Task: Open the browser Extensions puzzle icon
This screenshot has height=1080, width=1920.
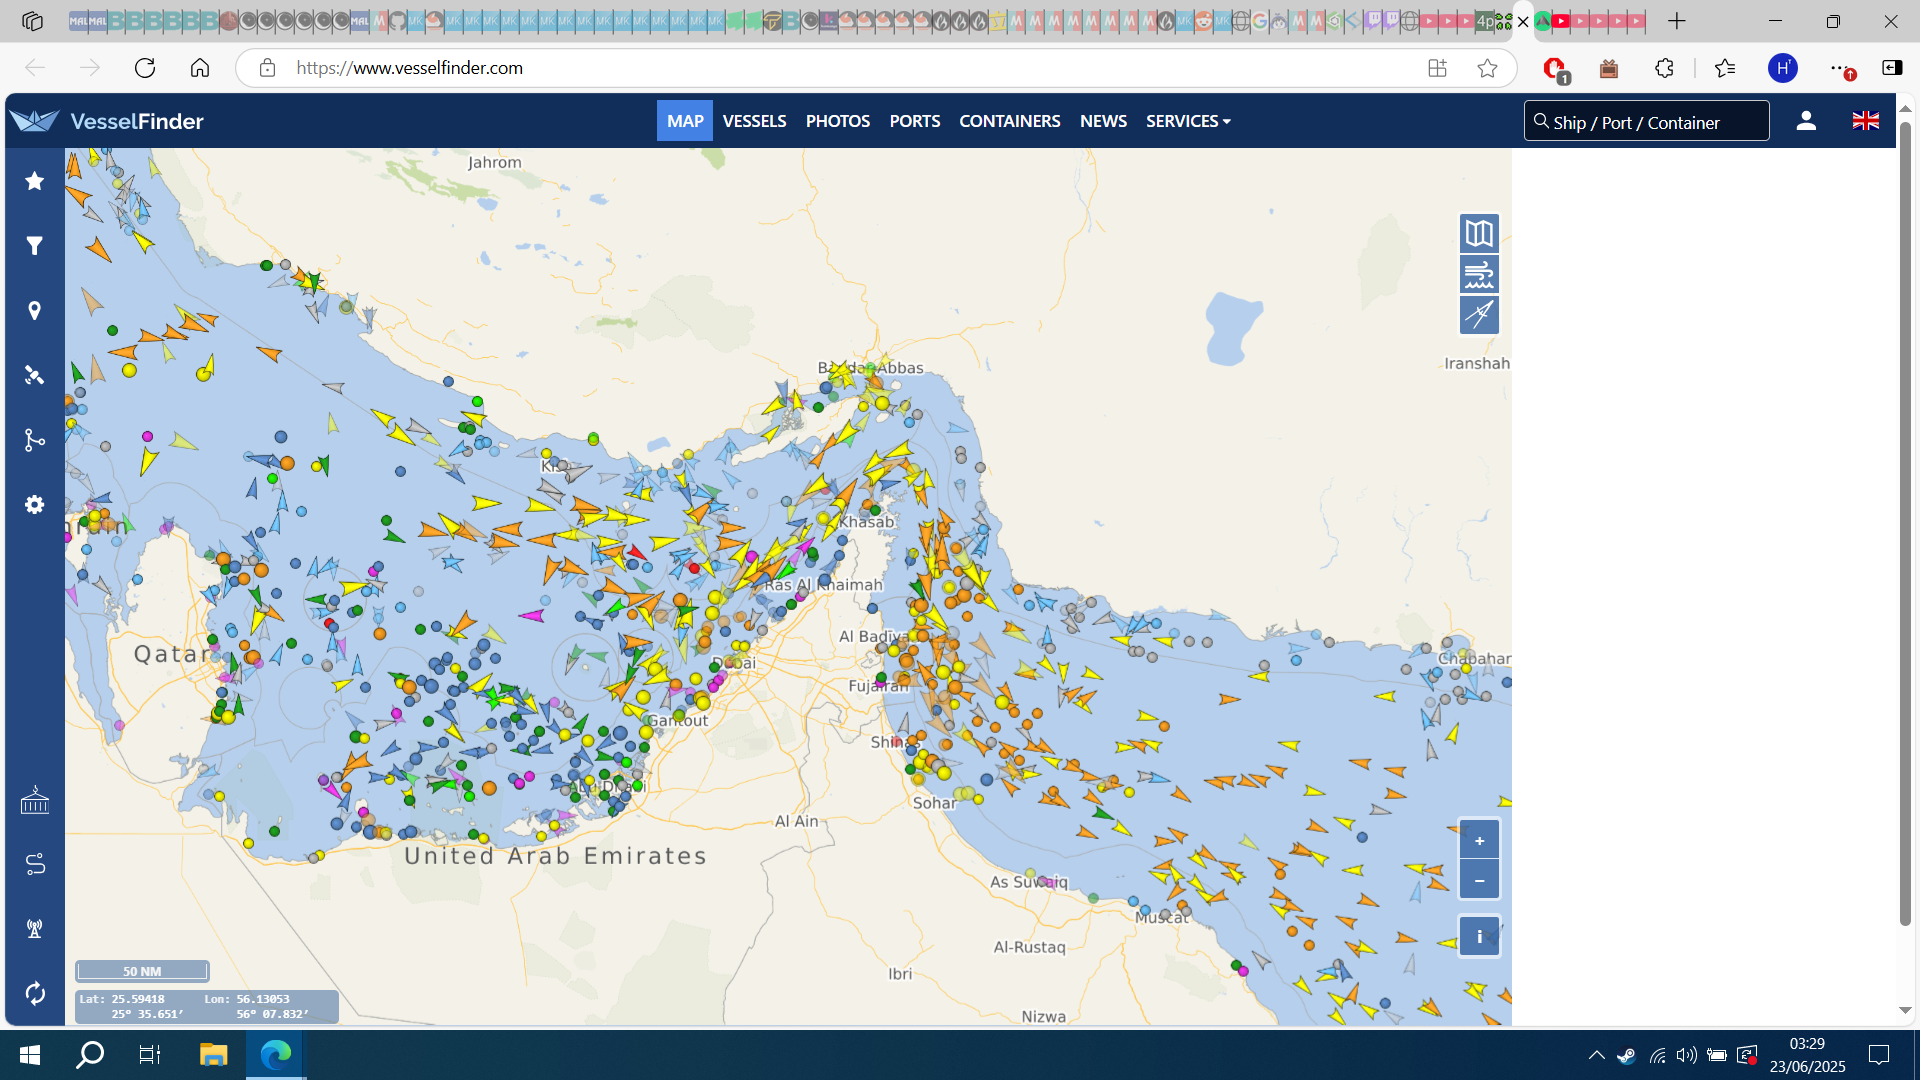Action: click(x=1664, y=68)
